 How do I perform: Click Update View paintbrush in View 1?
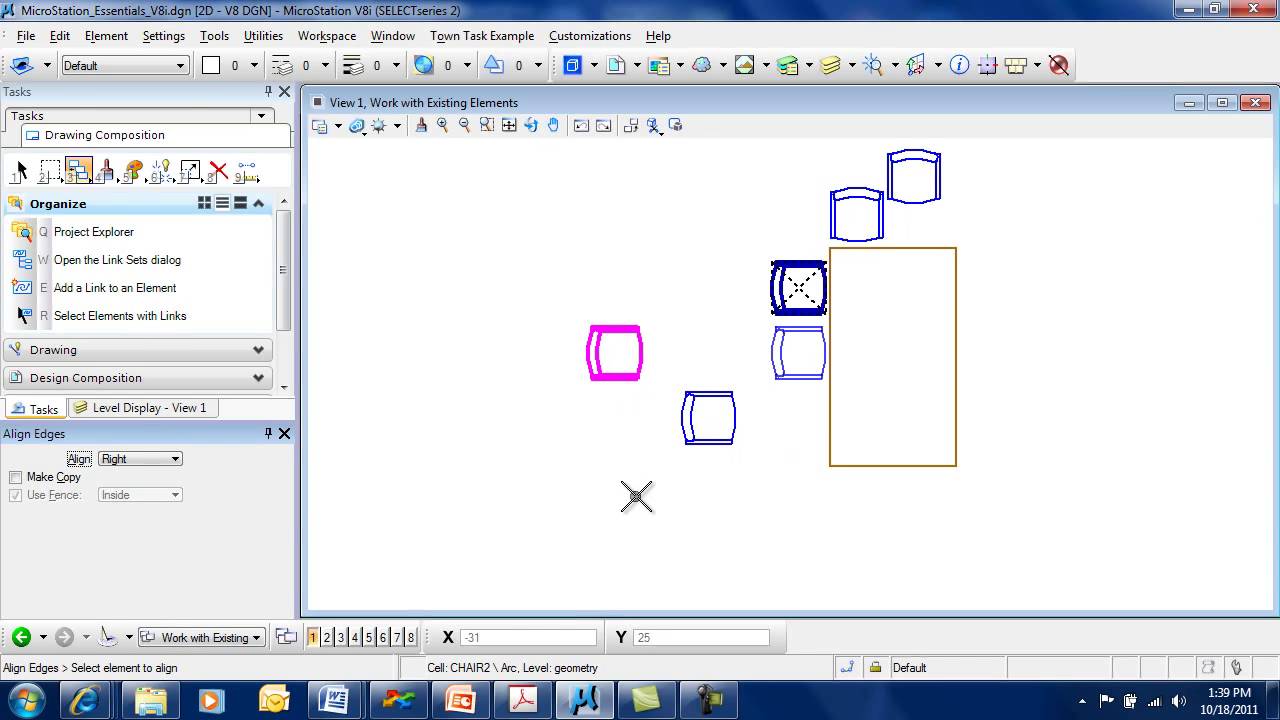click(x=421, y=125)
